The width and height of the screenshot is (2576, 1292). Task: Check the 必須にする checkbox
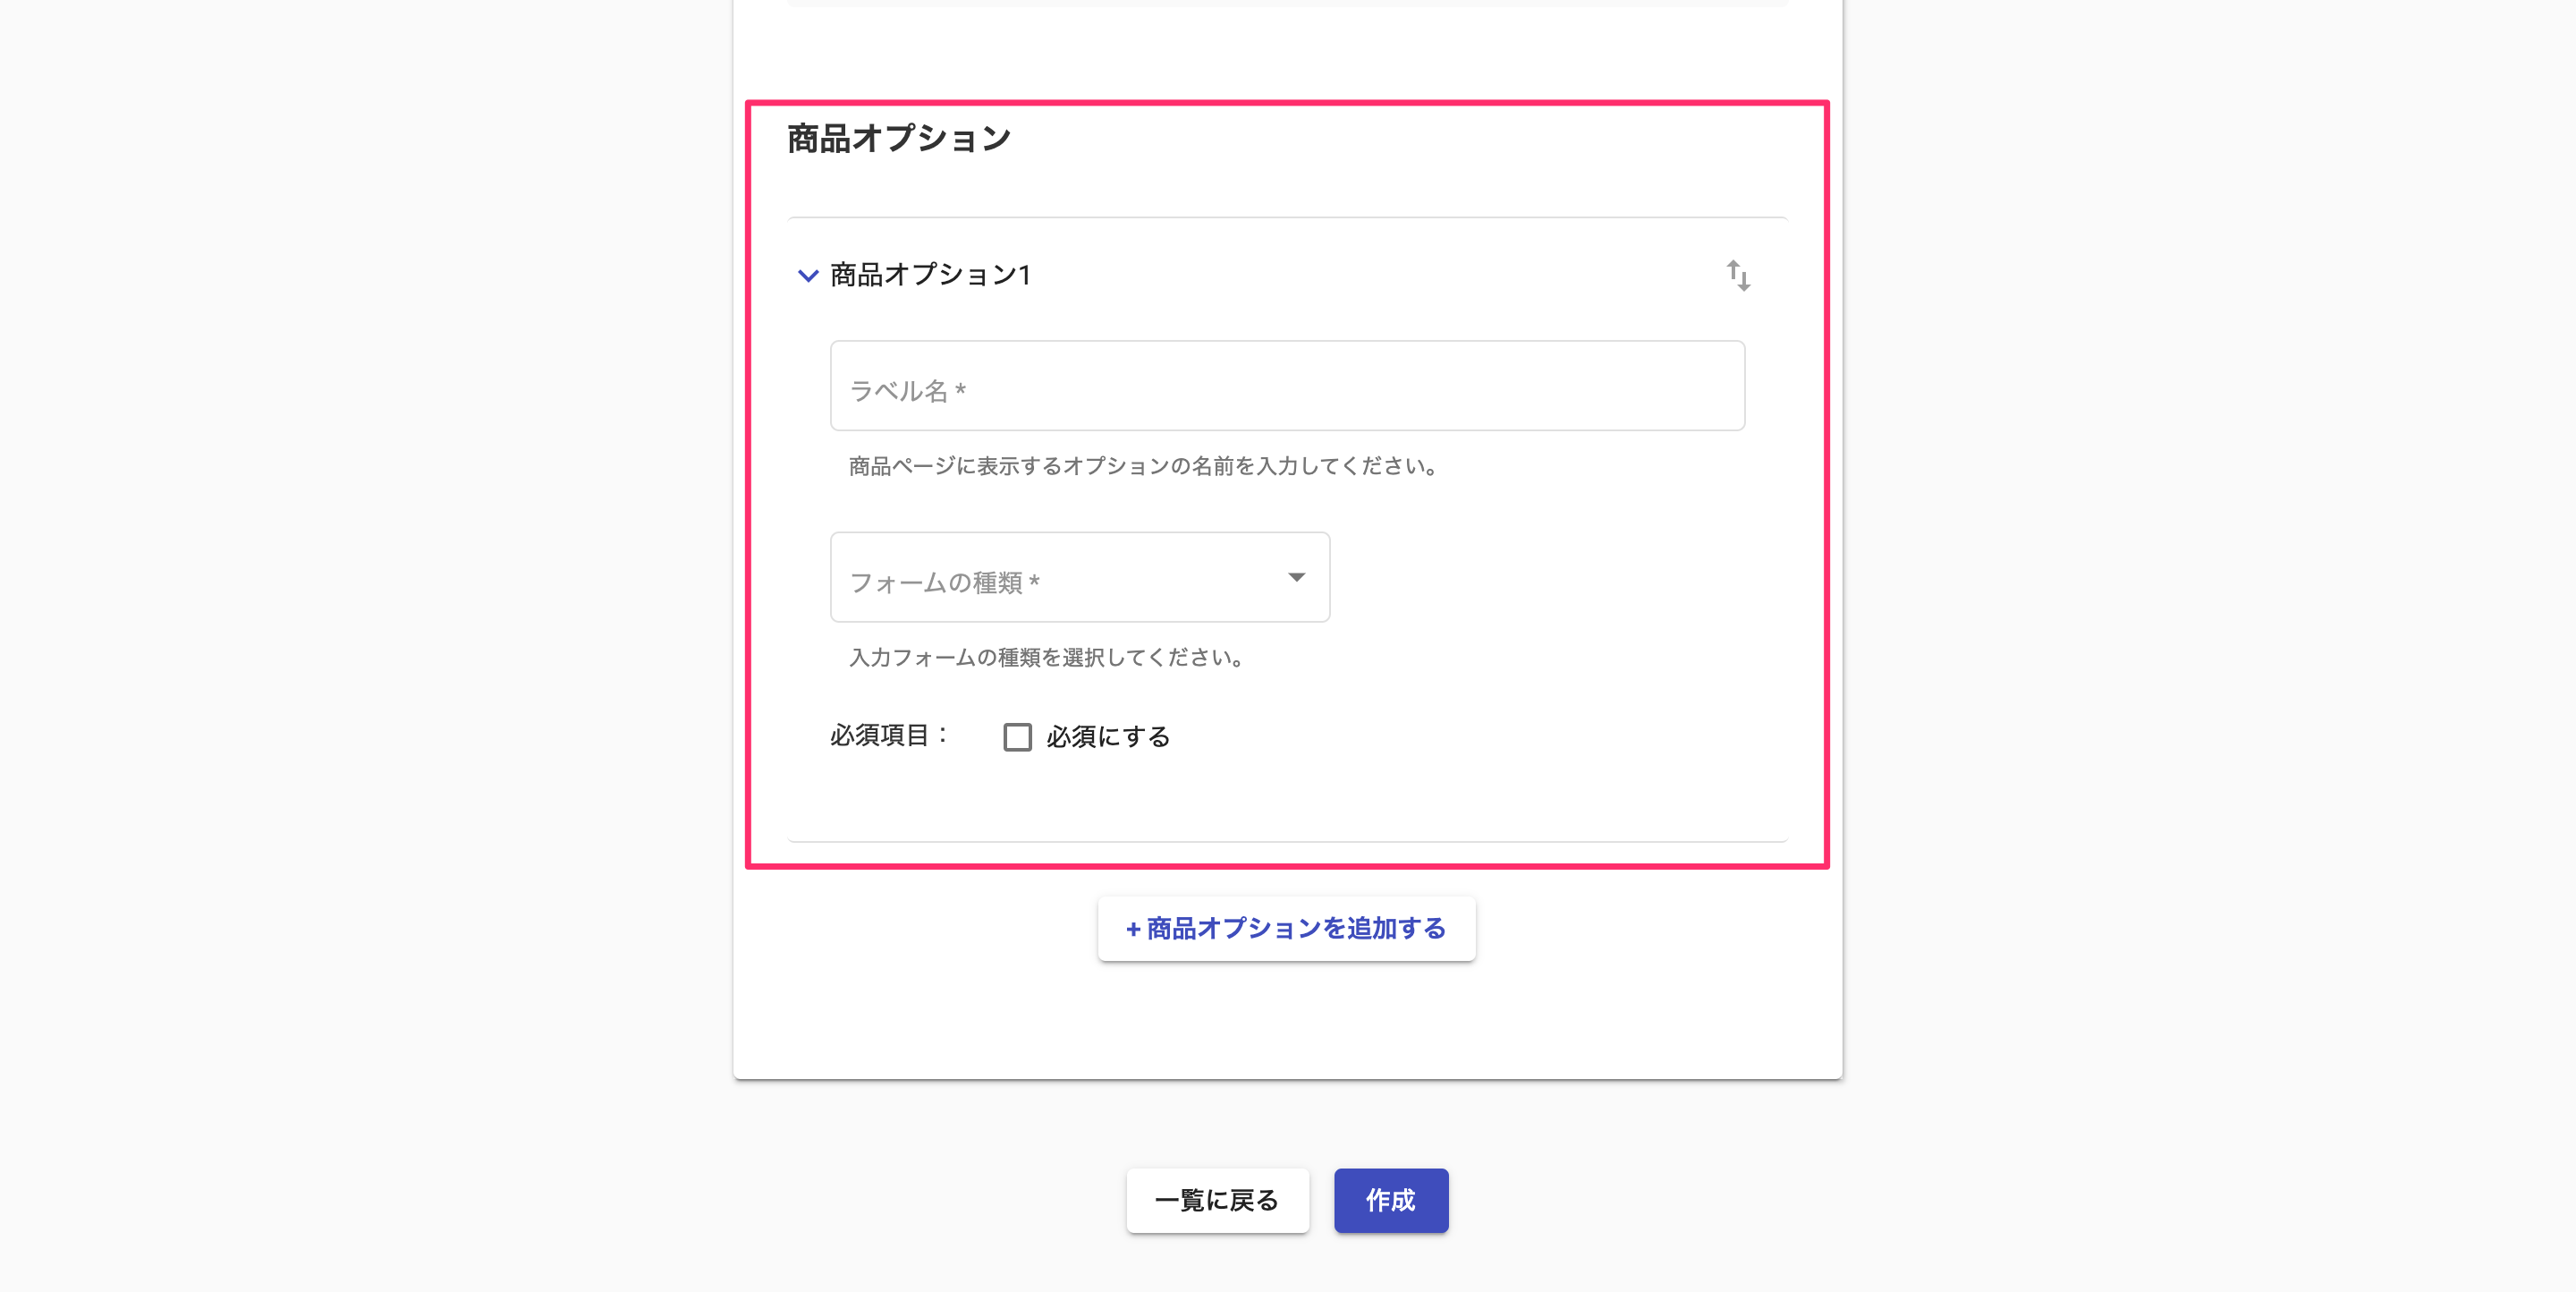1017,737
